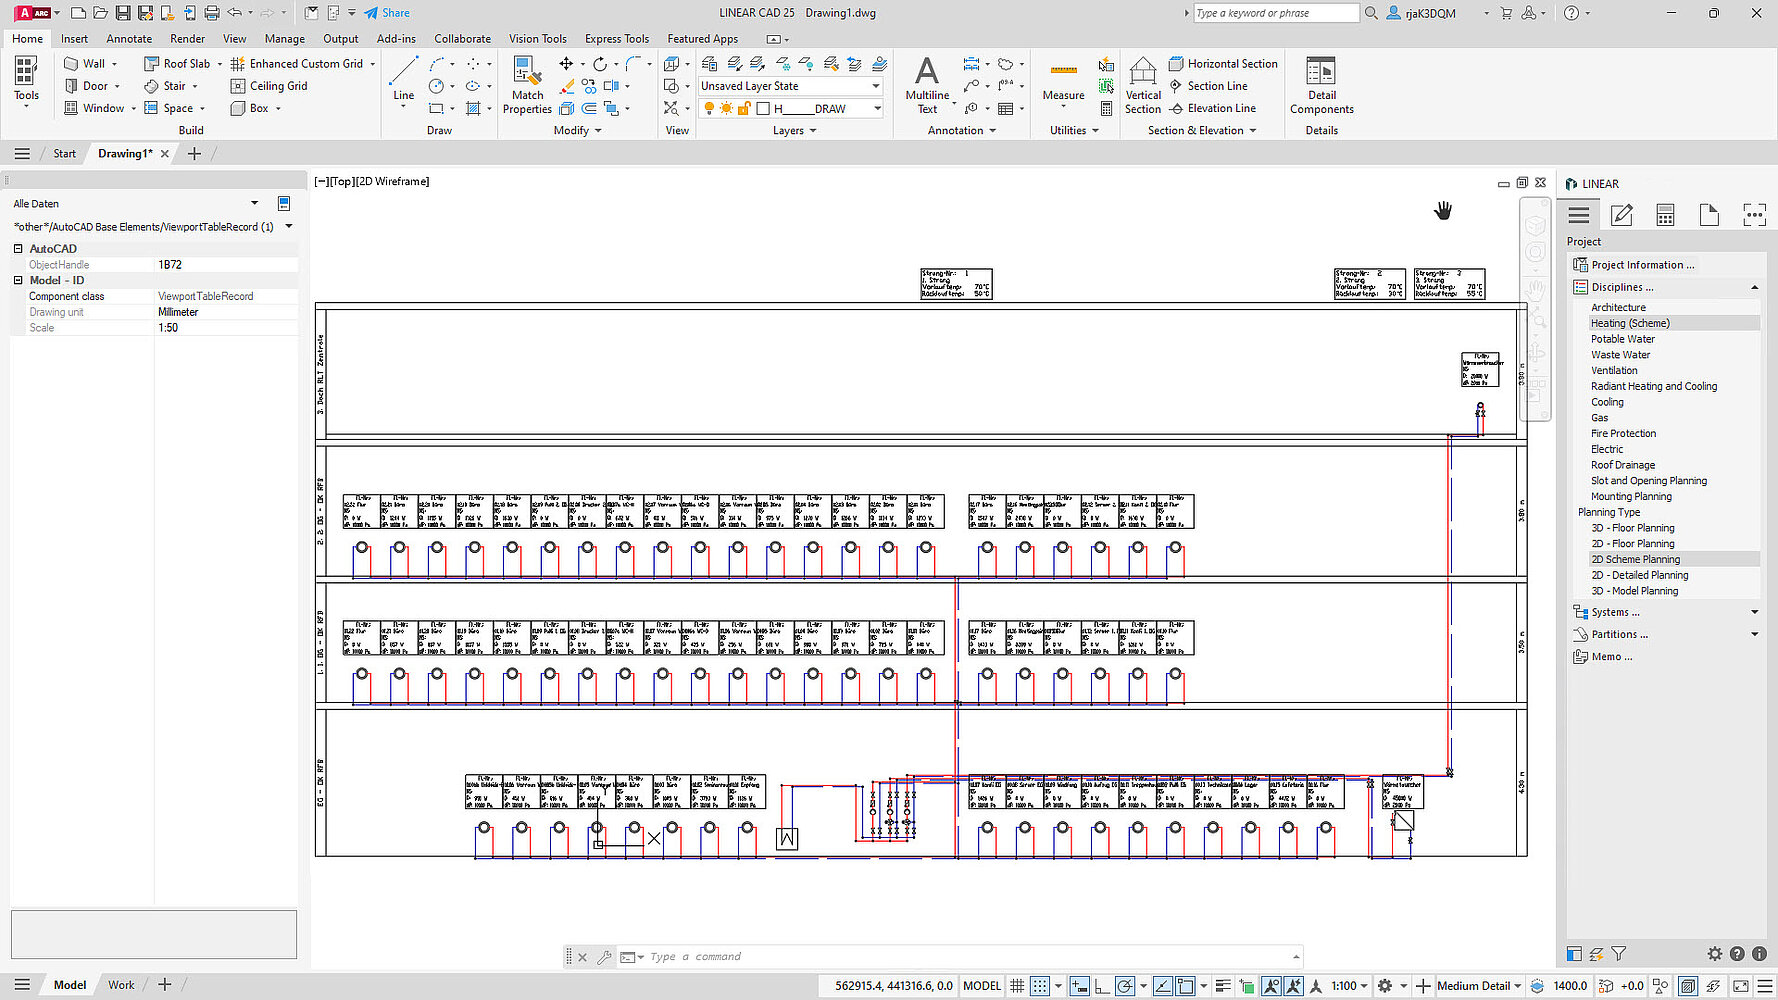Select the Potable Water discipline
This screenshot has height=1000, width=1778.
point(1623,339)
